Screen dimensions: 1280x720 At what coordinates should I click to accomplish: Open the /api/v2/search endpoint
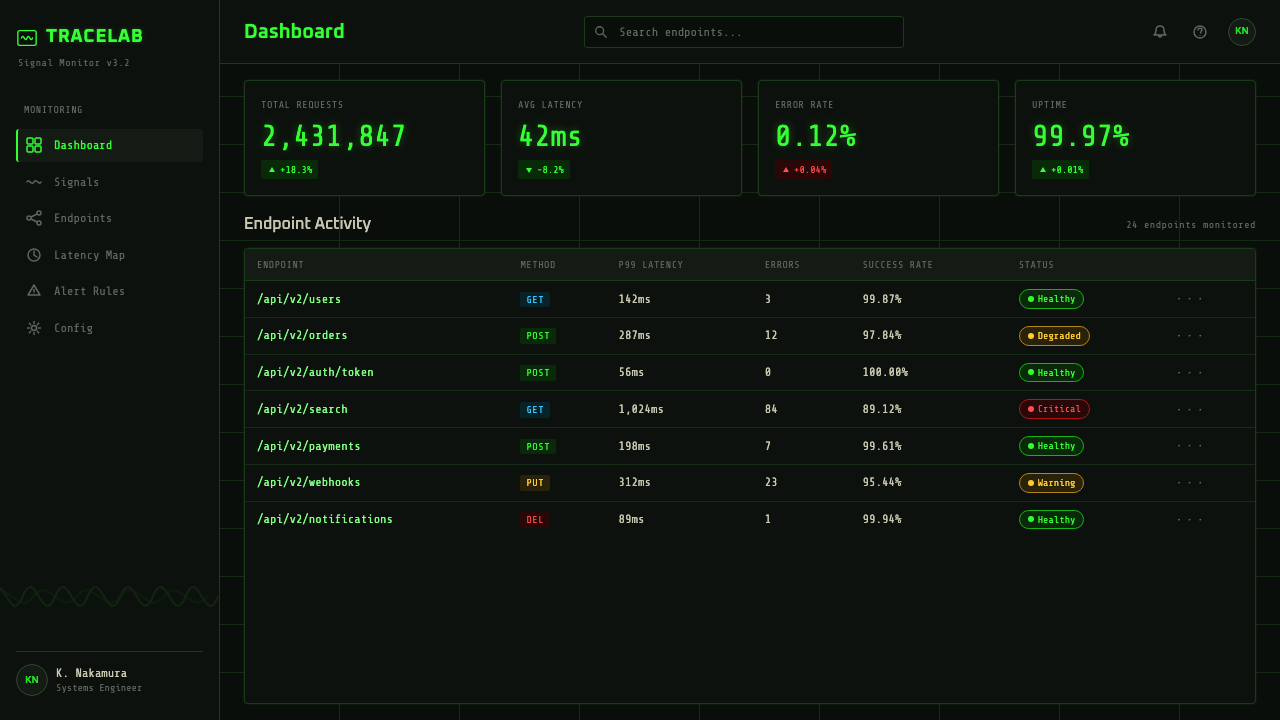click(302, 409)
